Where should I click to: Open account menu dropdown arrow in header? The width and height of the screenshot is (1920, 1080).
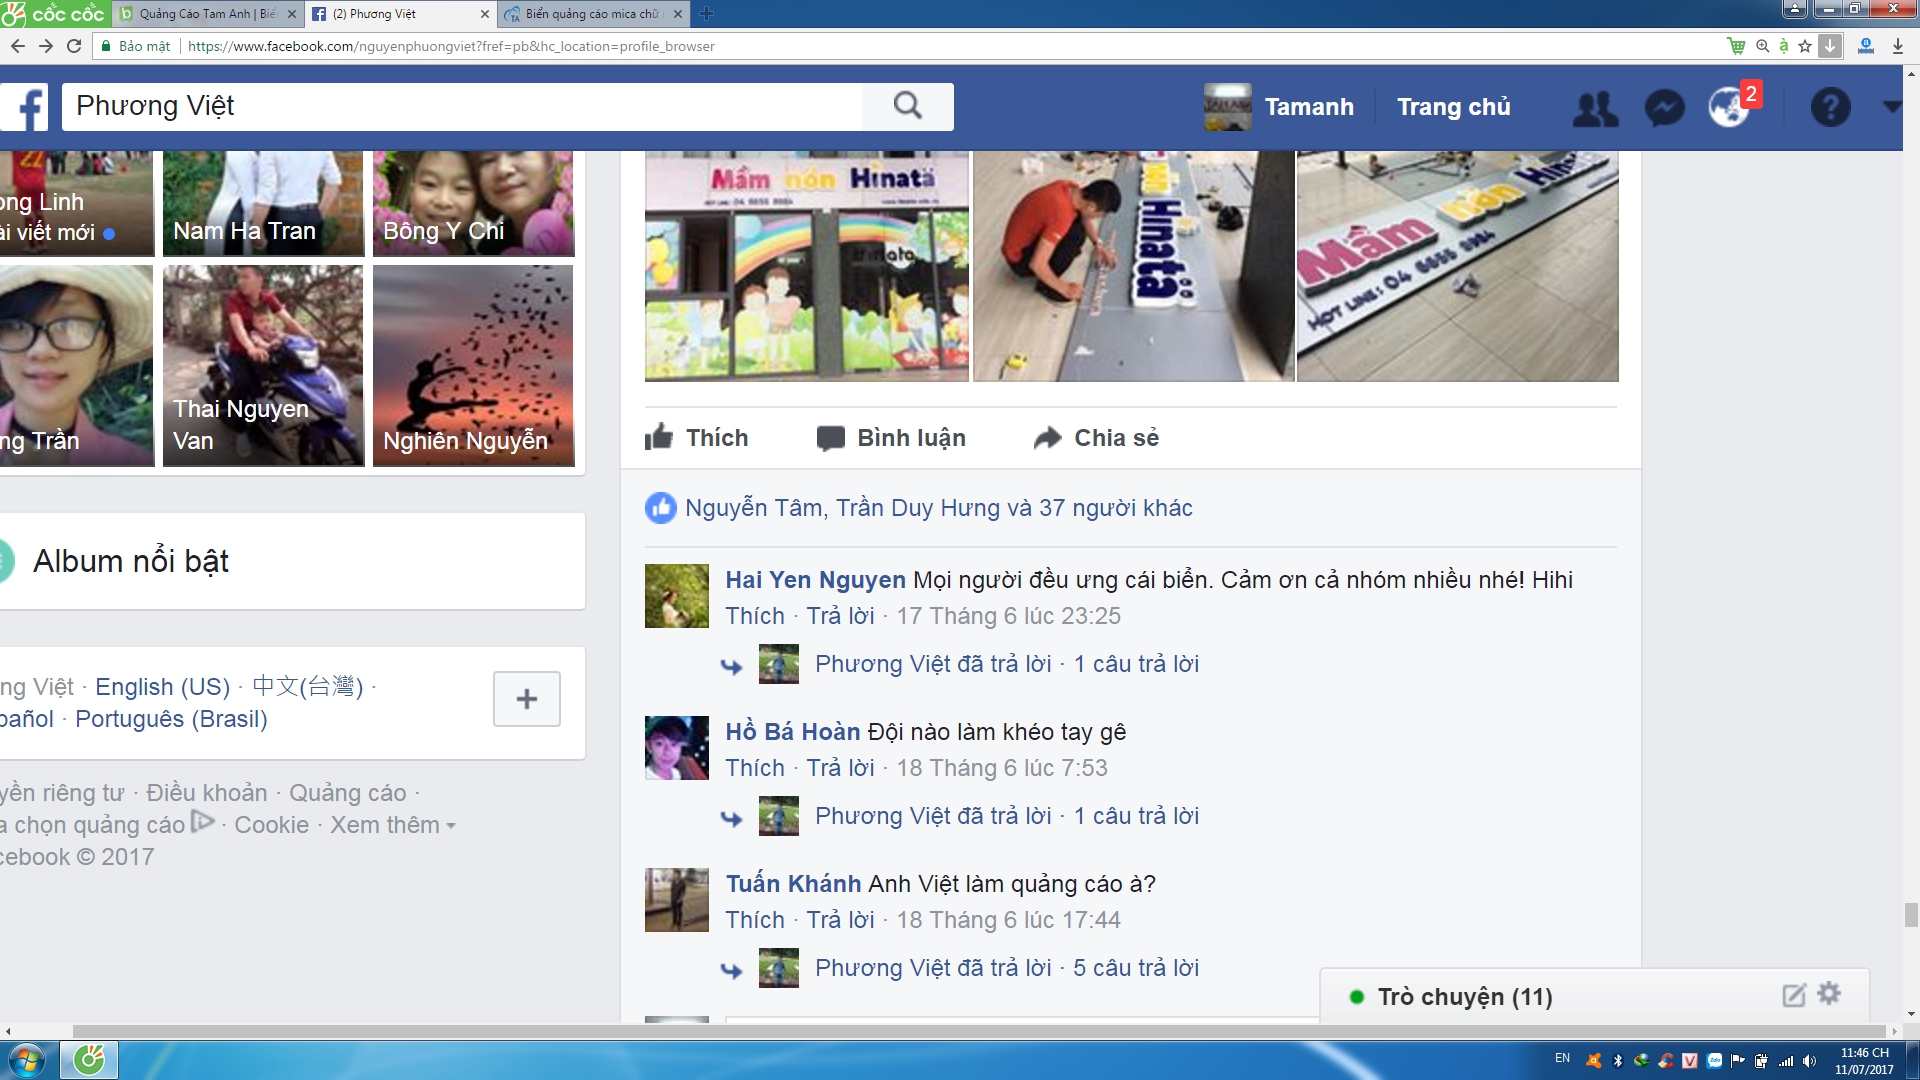click(1890, 107)
